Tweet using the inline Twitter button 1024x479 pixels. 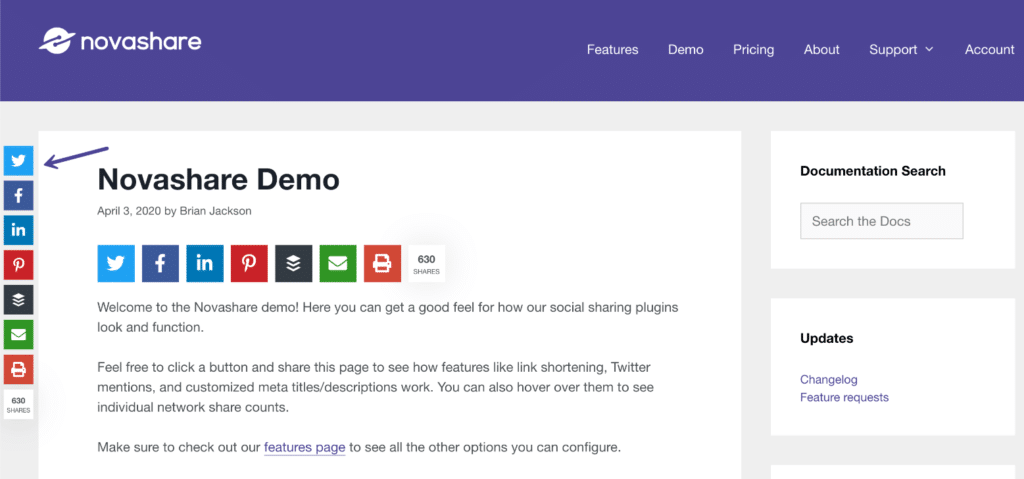coord(116,263)
